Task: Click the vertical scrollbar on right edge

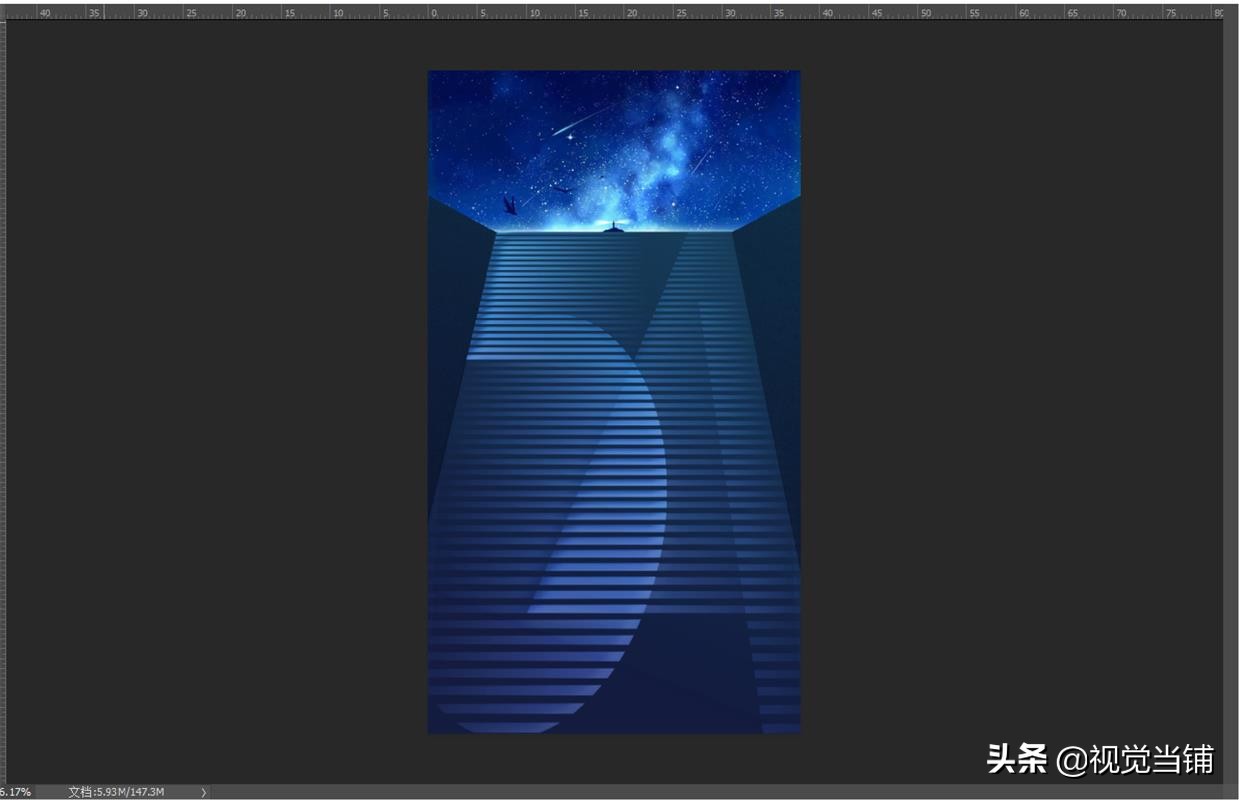Action: 1231,400
